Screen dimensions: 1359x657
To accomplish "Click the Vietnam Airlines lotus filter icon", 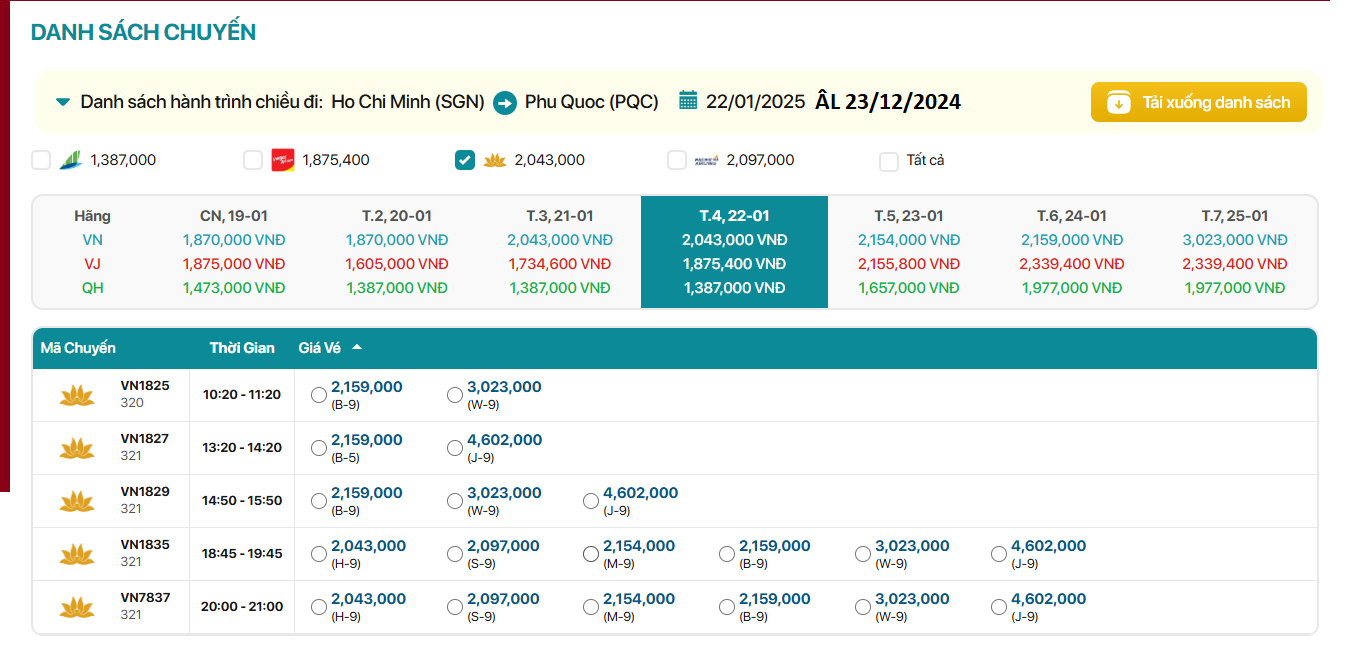I will 495,160.
